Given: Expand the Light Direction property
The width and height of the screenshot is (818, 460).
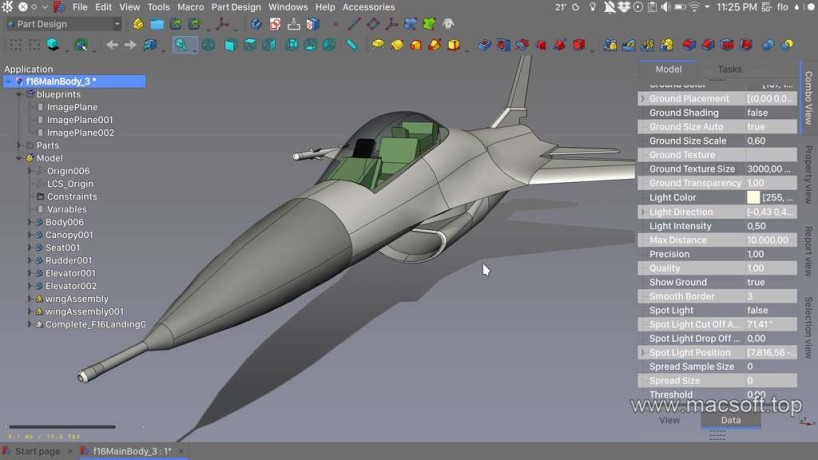Looking at the screenshot, I should (642, 212).
